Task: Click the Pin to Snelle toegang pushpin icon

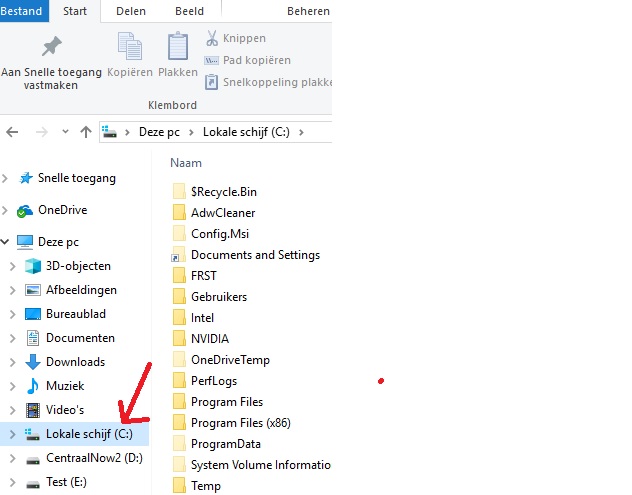Action: (x=52, y=46)
